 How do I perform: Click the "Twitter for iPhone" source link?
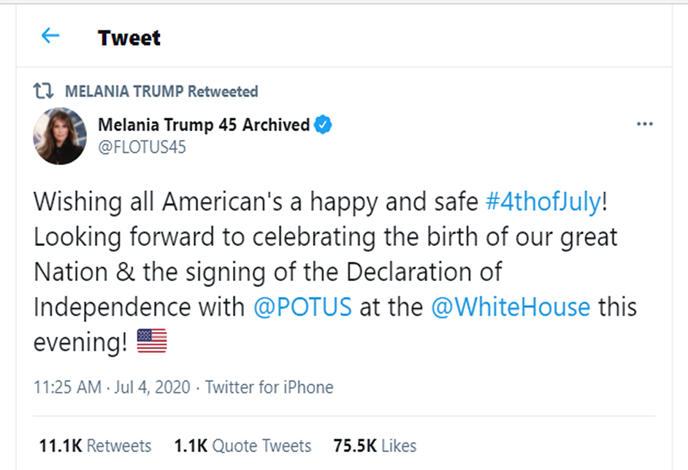tap(269, 387)
